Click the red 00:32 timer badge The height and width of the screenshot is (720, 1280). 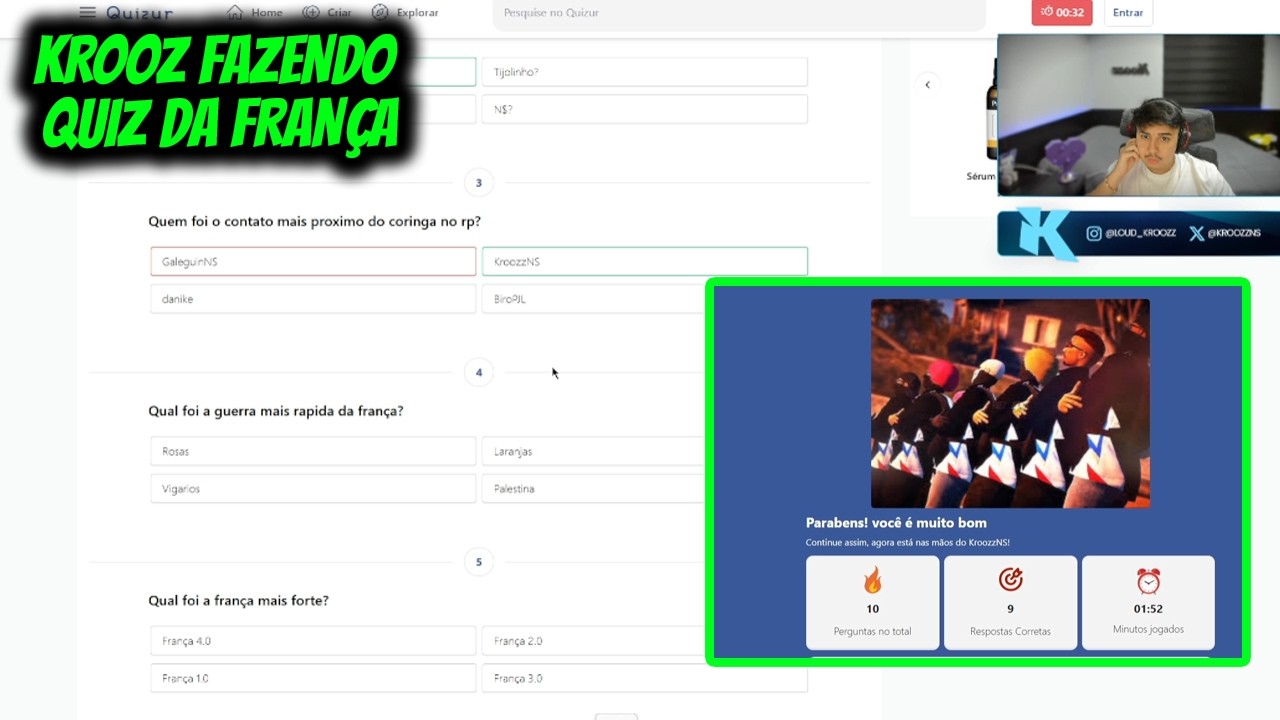click(x=1062, y=12)
